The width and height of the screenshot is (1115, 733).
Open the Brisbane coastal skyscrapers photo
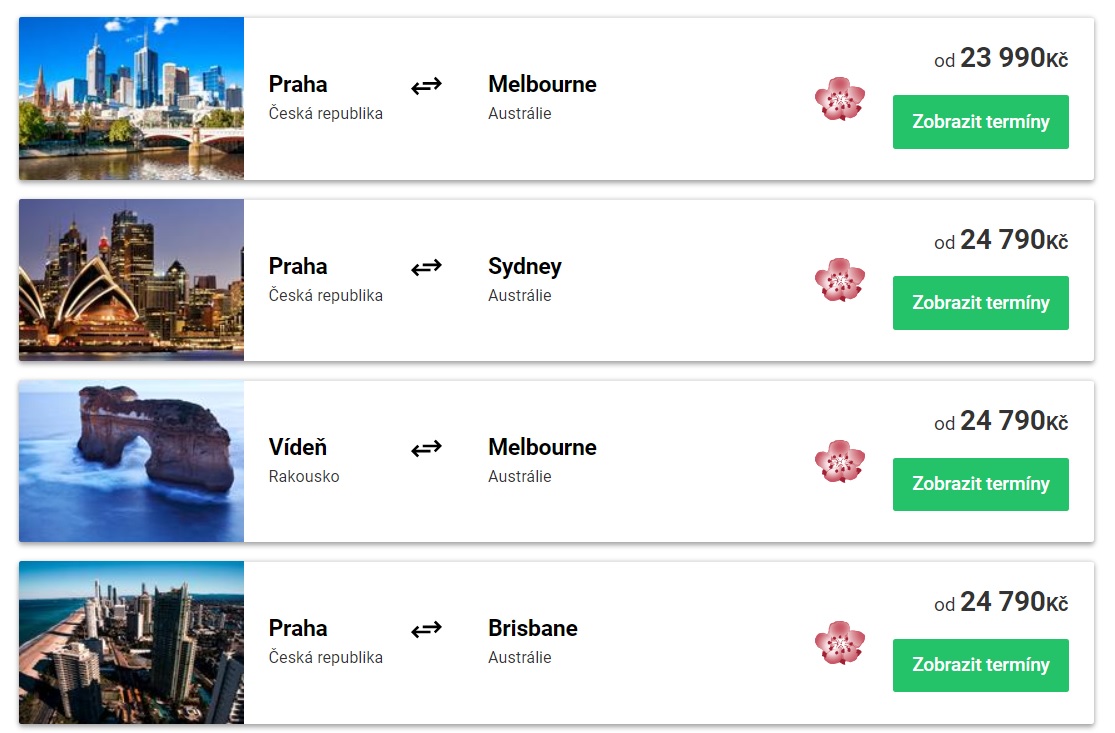point(131,642)
